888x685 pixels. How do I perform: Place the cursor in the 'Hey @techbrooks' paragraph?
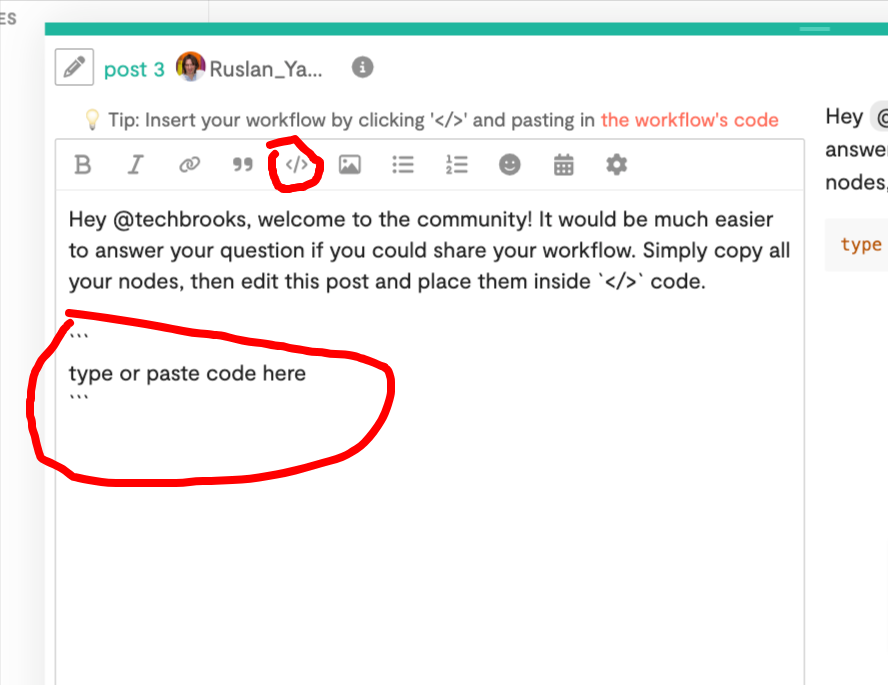[x=429, y=250]
